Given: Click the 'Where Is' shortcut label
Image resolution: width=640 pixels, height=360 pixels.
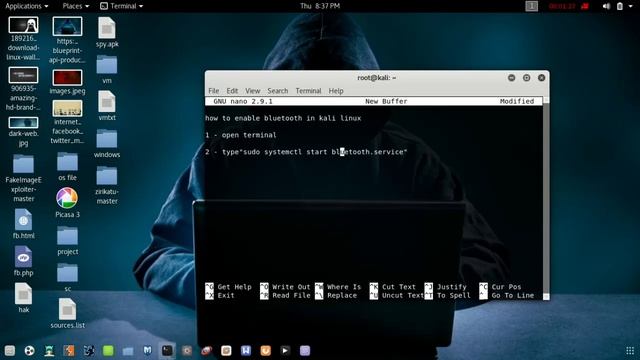Looking at the screenshot, I should [x=344, y=287].
